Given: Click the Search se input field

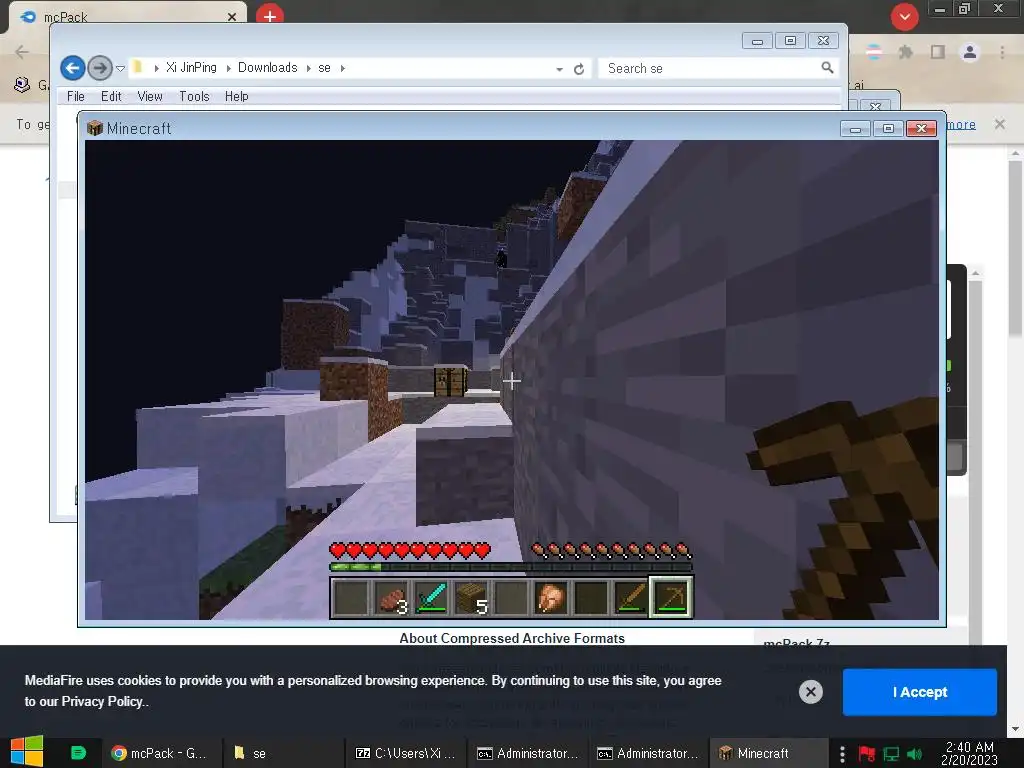Looking at the screenshot, I should coord(709,68).
